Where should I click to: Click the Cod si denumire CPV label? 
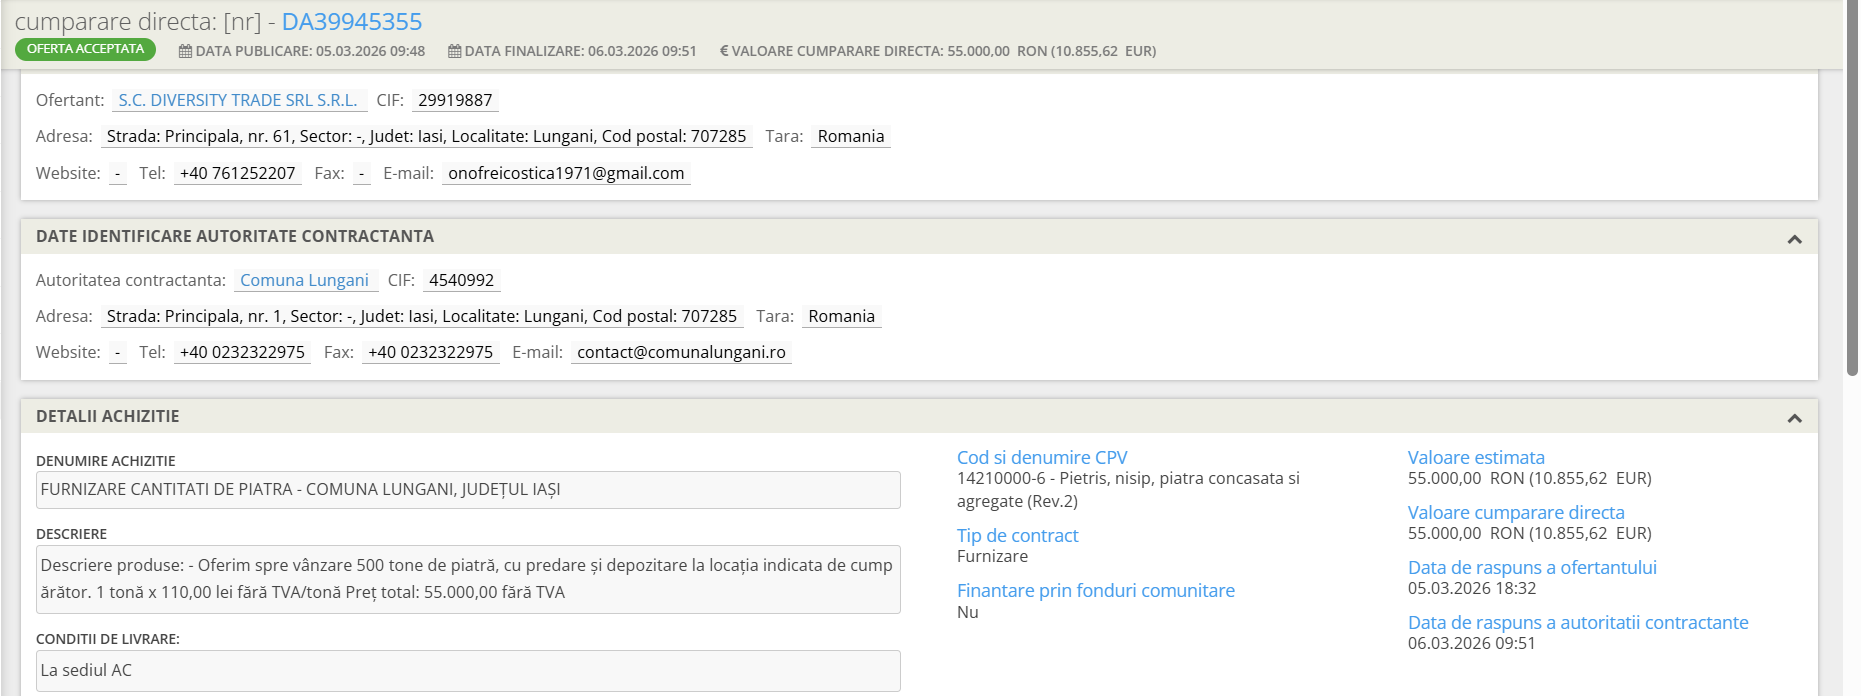(1041, 457)
